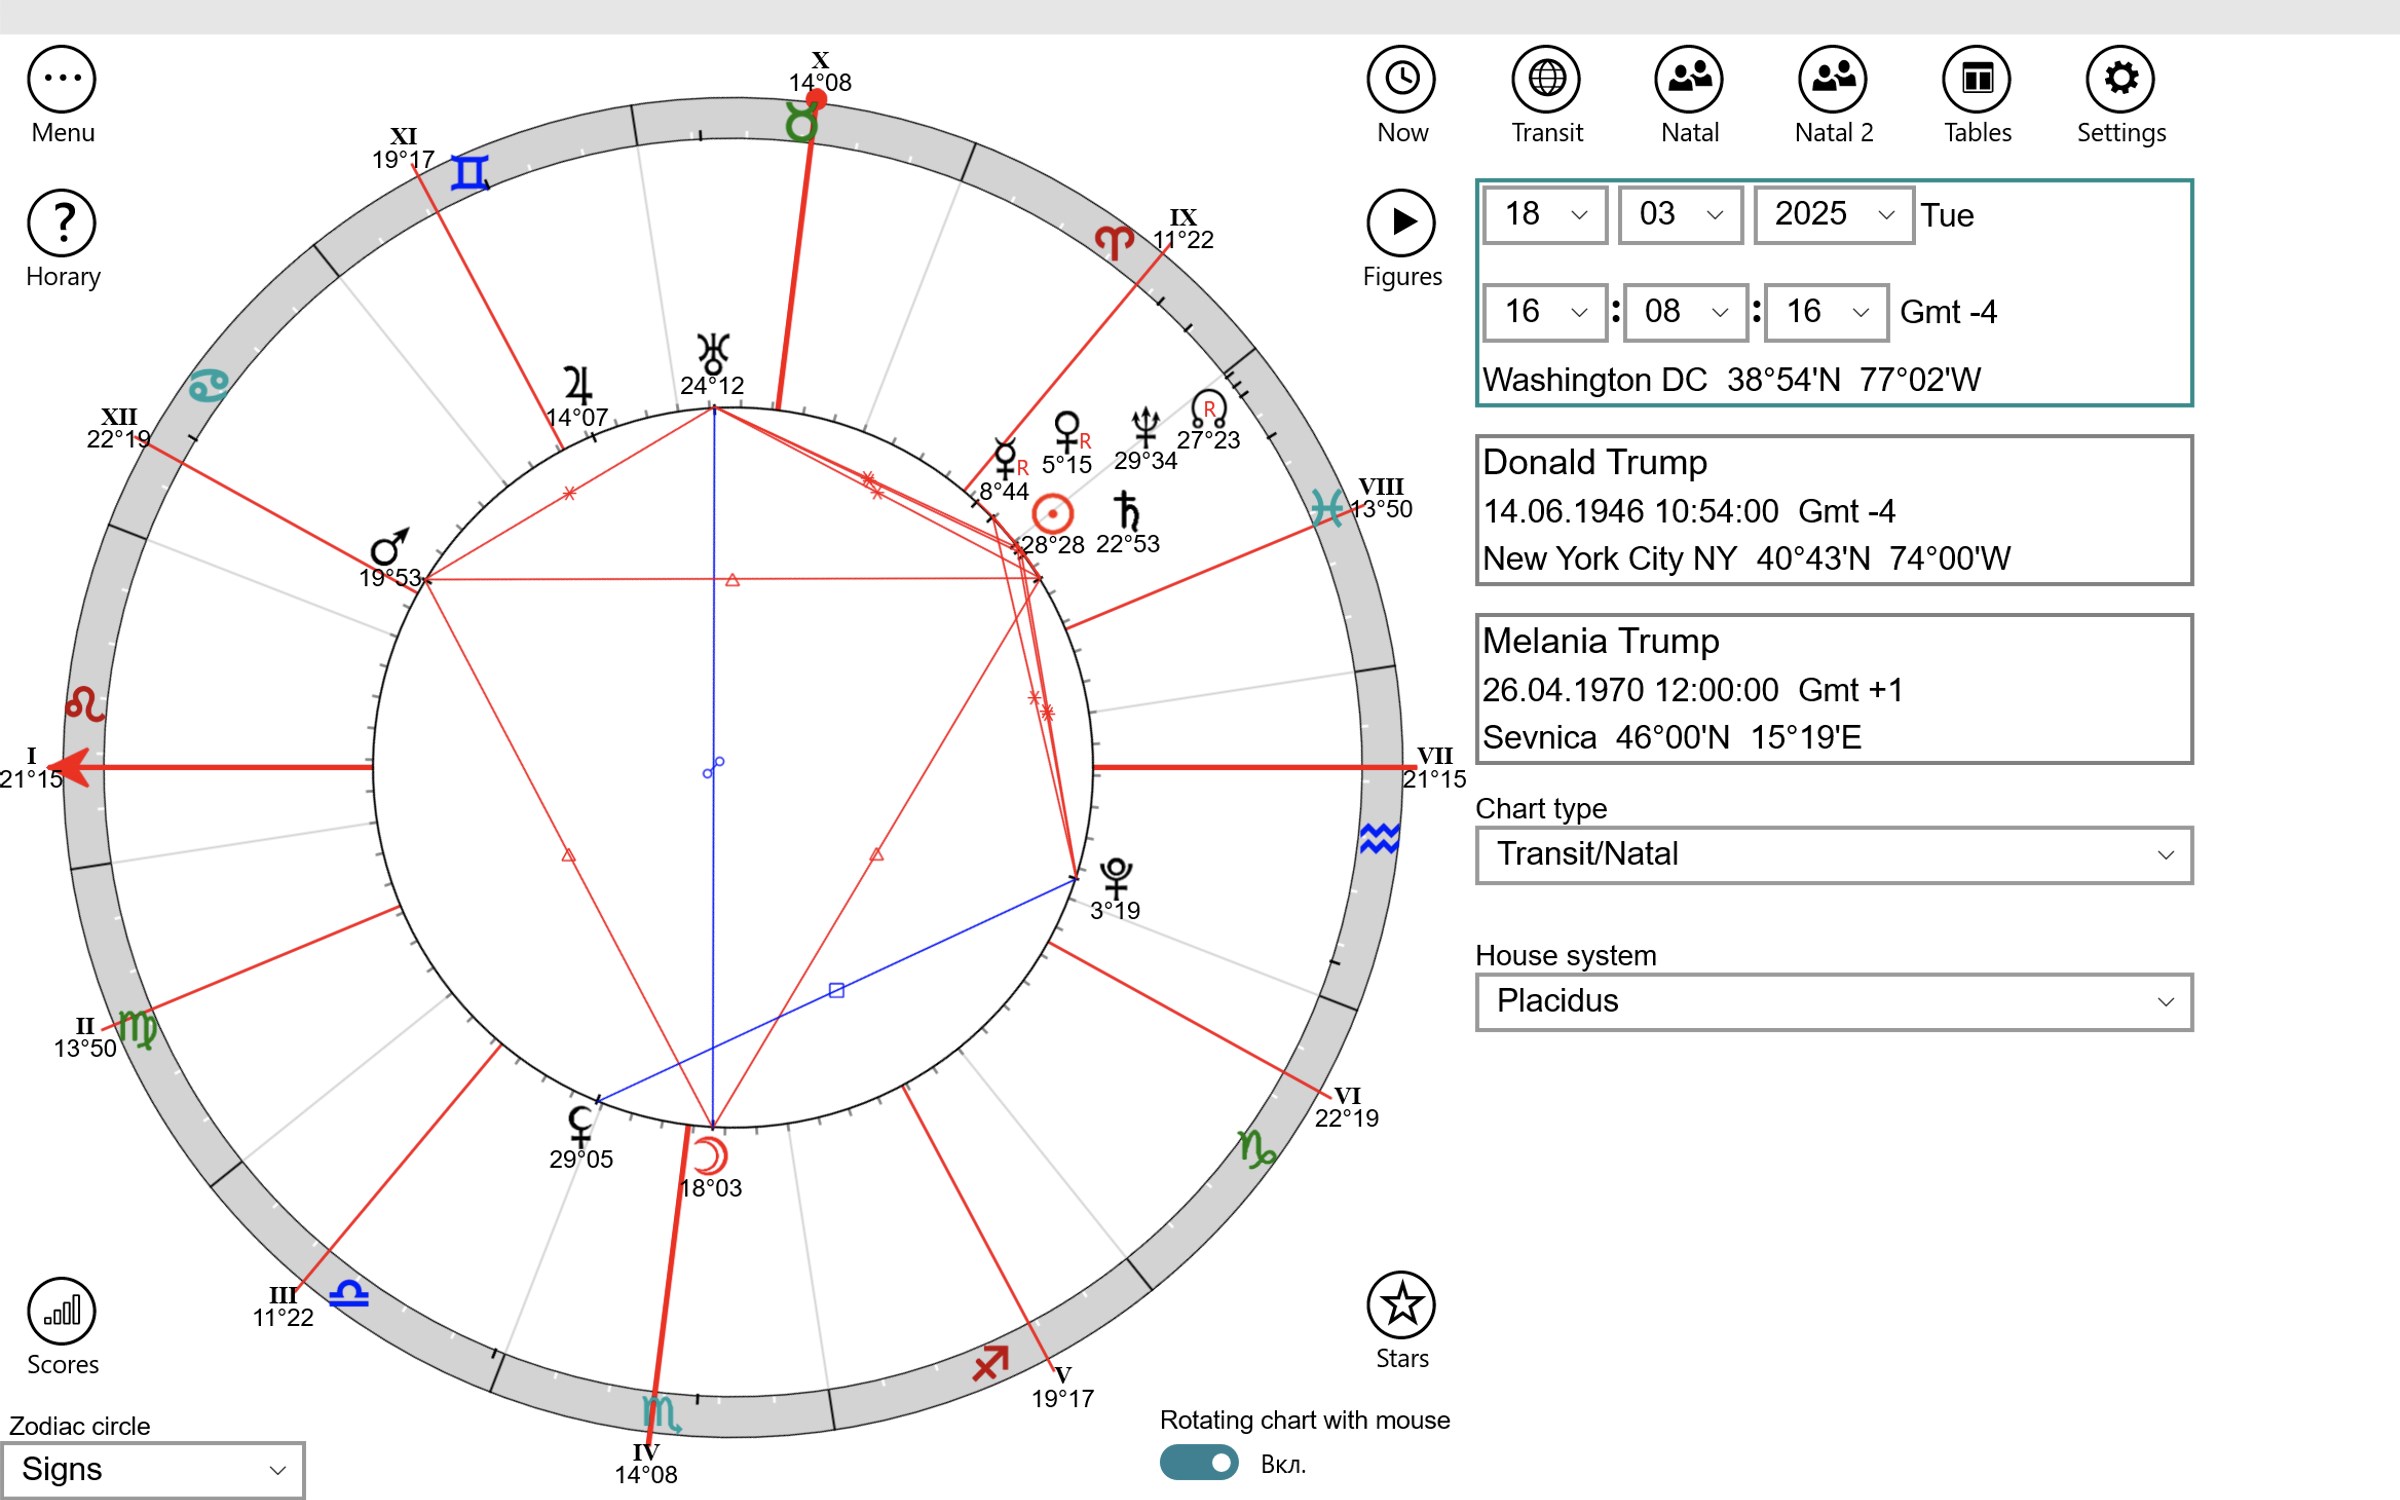Open the Zodiac circle Signs selector
This screenshot has width=2400, height=1500.
pyautogui.click(x=155, y=1469)
